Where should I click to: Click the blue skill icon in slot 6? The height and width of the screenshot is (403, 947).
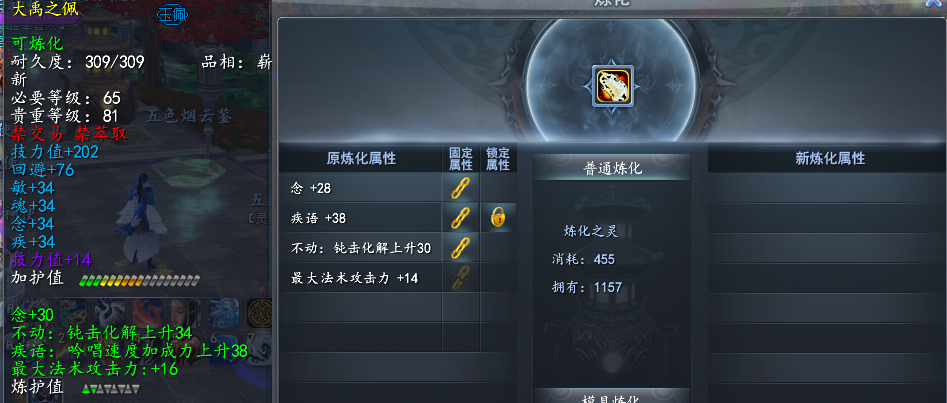click(x=224, y=349)
